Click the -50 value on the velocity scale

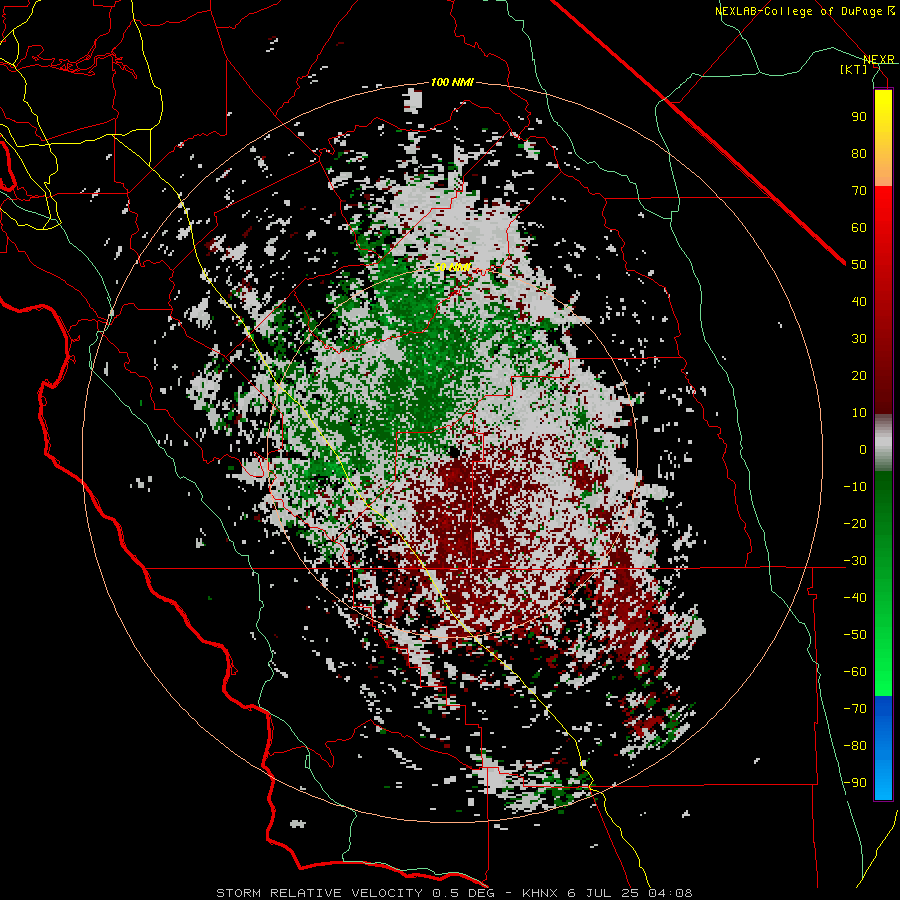point(855,635)
